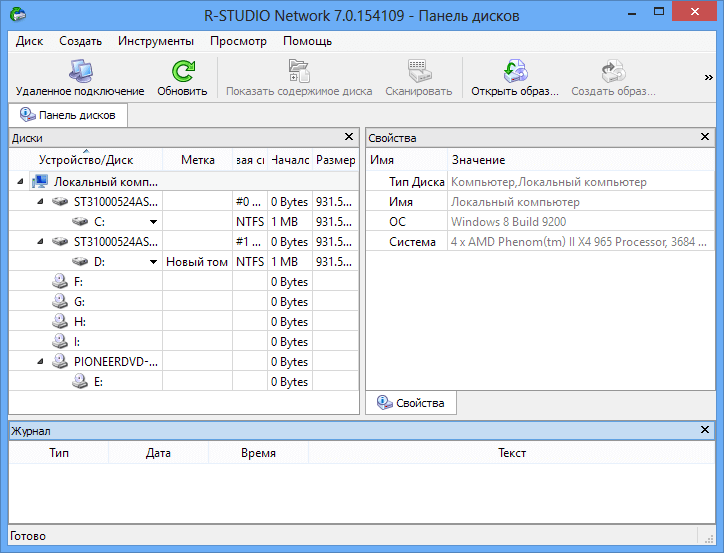Click the optical disc icon for E:
This screenshot has height=553, width=724.
click(80, 381)
